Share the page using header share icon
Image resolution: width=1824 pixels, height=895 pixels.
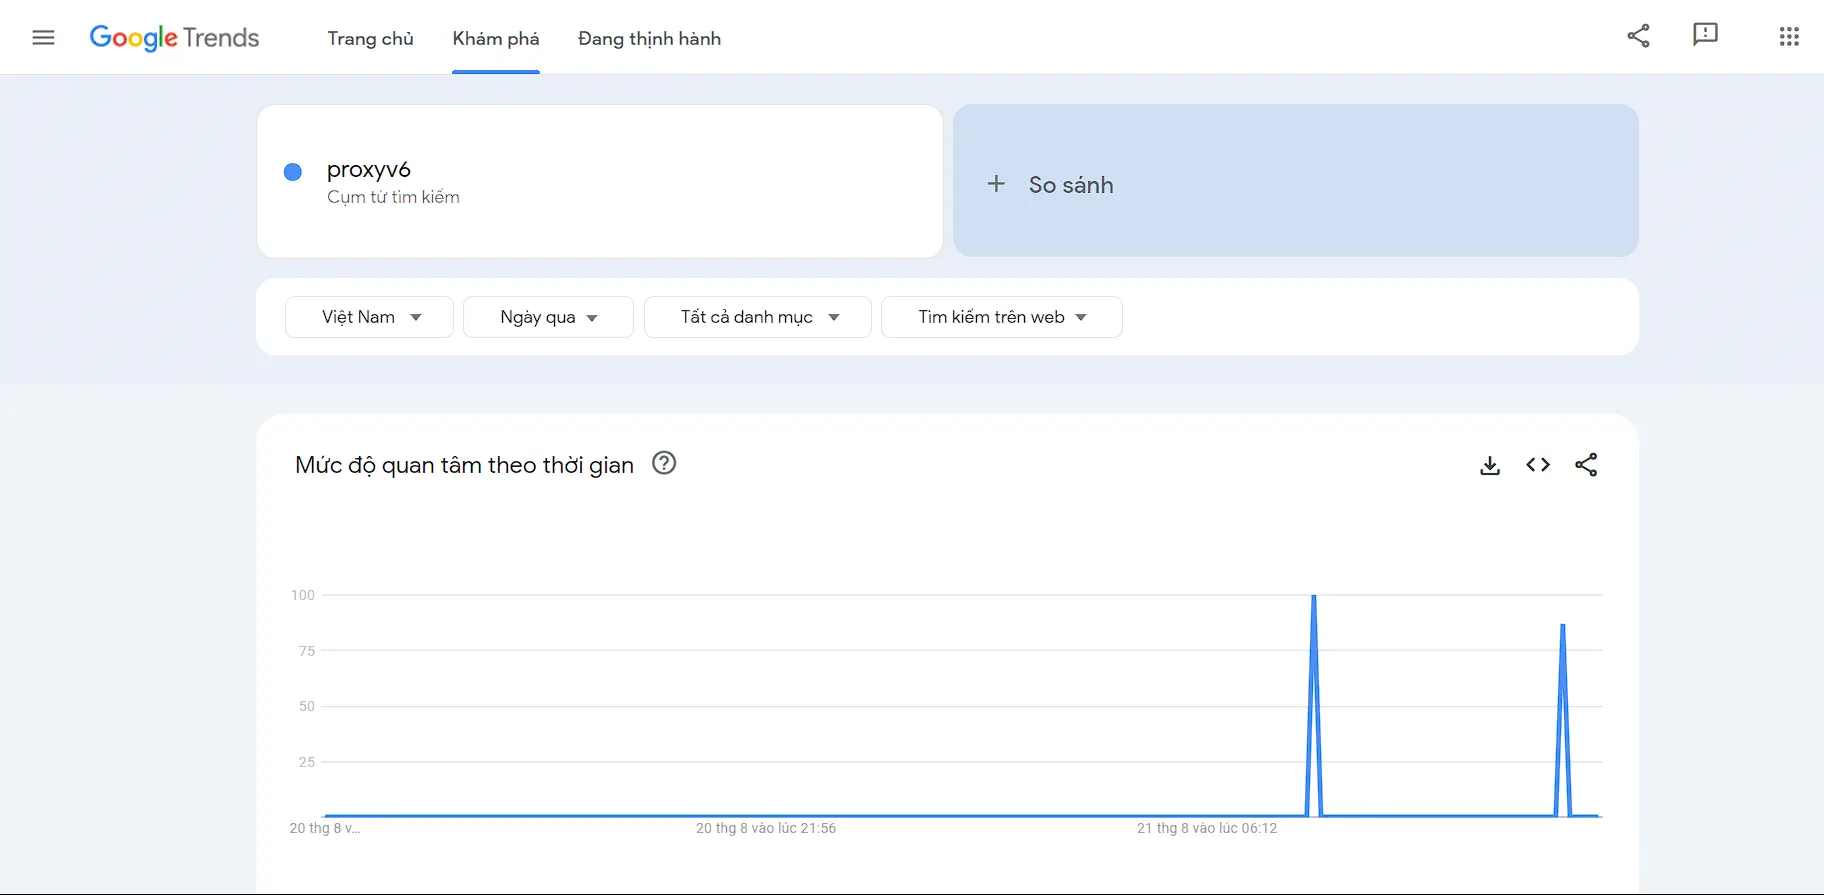pyautogui.click(x=1638, y=36)
